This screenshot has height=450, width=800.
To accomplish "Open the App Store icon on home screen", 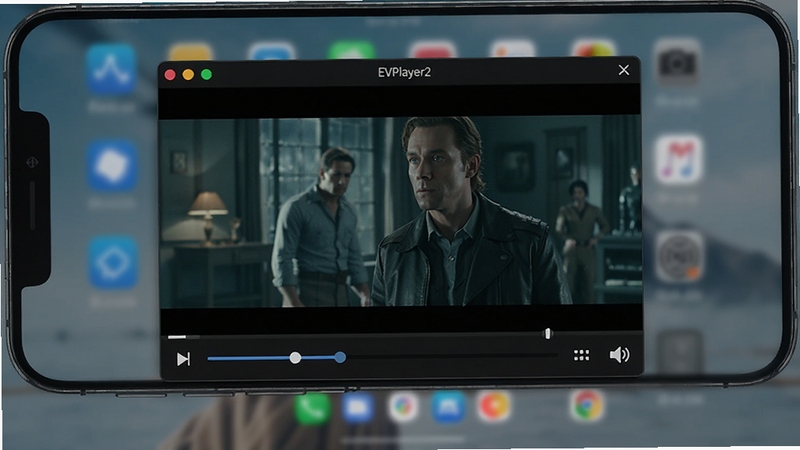I will pyautogui.click(x=111, y=69).
